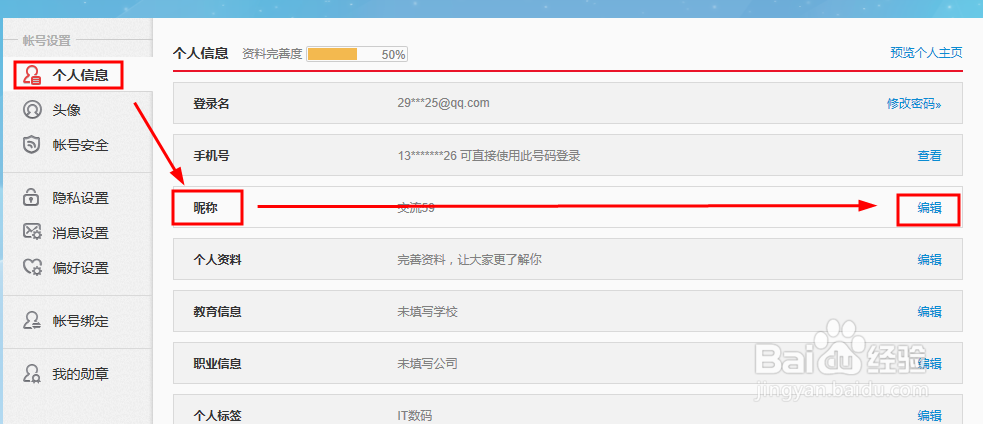The height and width of the screenshot is (424, 983).
Task: Click the 偏好设置 heart-gear icon
Action: [x=31, y=268]
